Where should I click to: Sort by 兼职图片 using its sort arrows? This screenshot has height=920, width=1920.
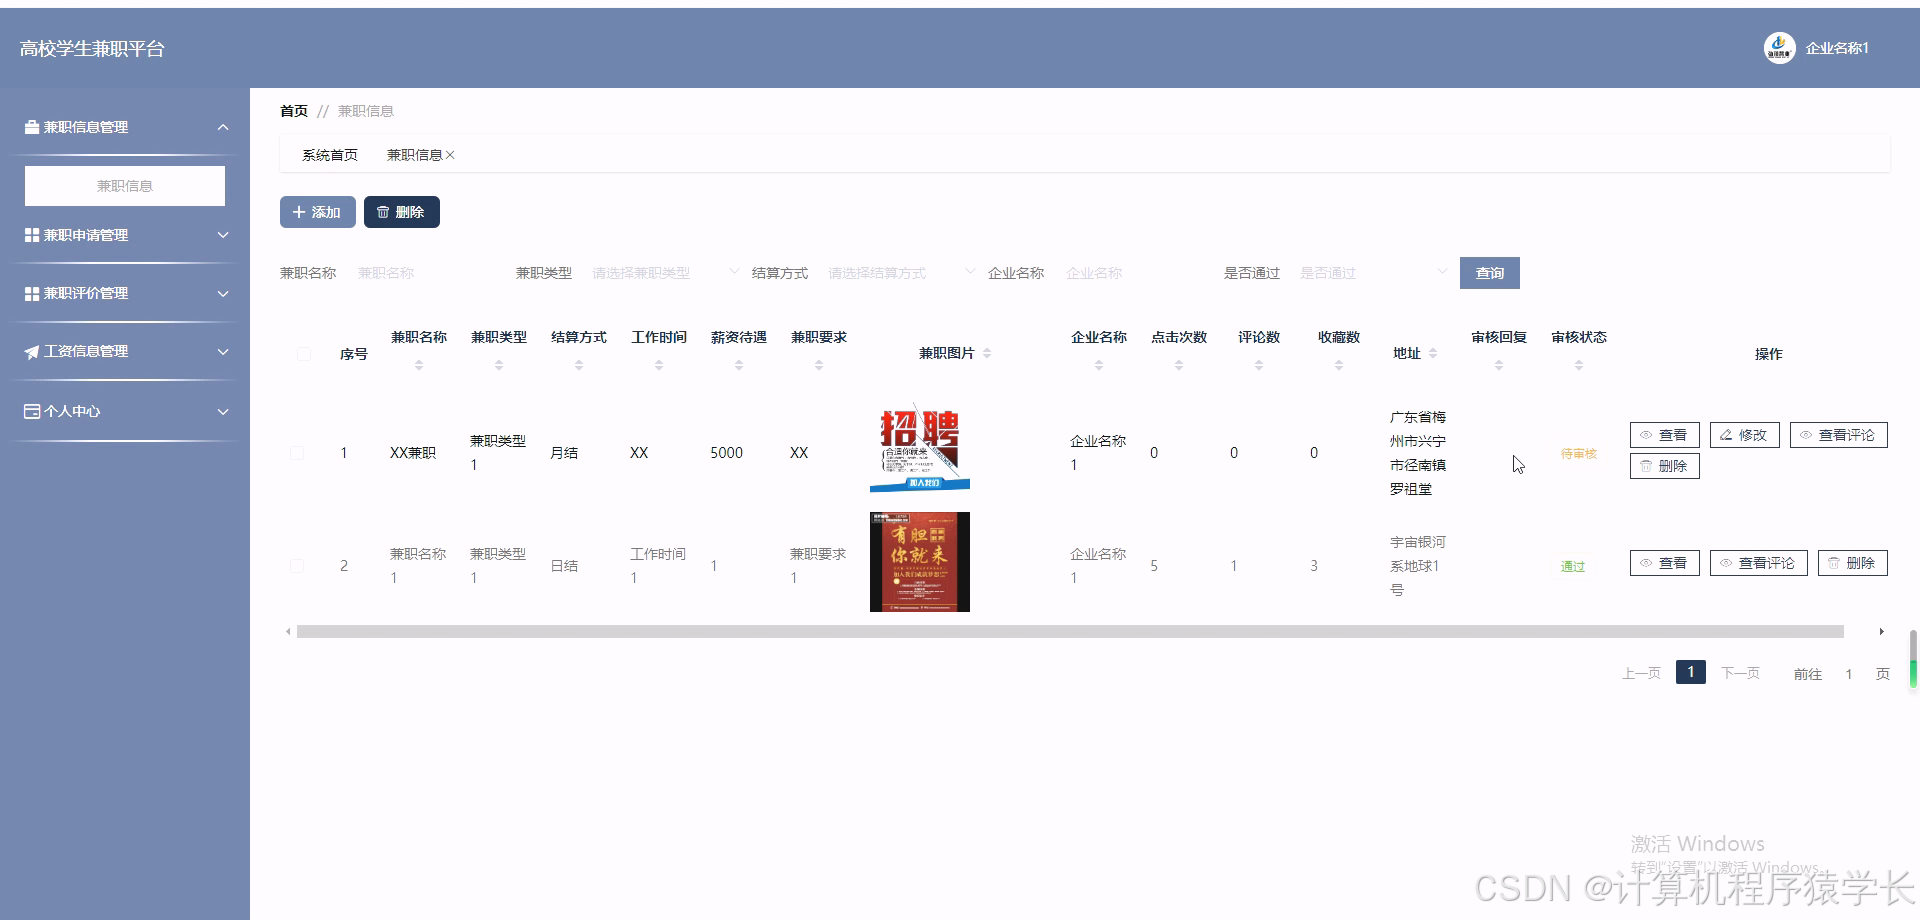click(987, 353)
